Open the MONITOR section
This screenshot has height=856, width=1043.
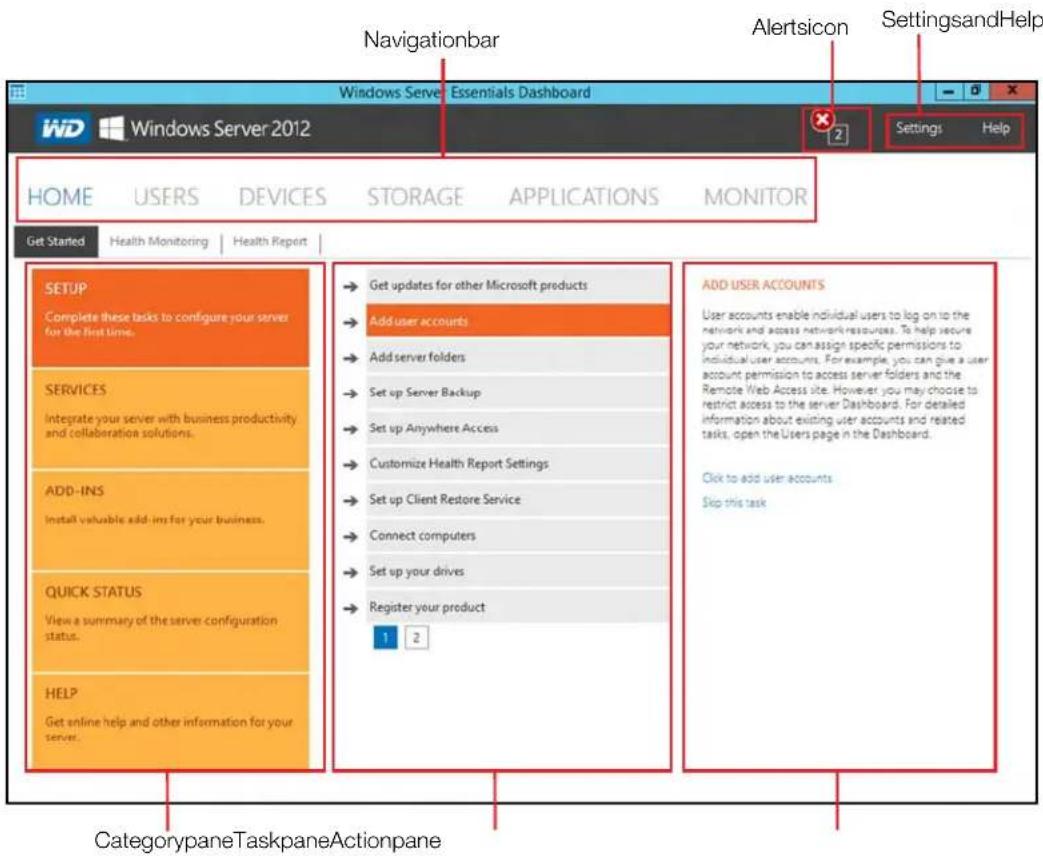756,197
